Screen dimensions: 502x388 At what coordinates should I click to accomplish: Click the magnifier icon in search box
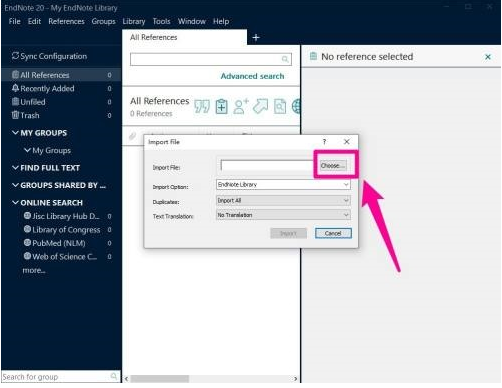[x=285, y=59]
